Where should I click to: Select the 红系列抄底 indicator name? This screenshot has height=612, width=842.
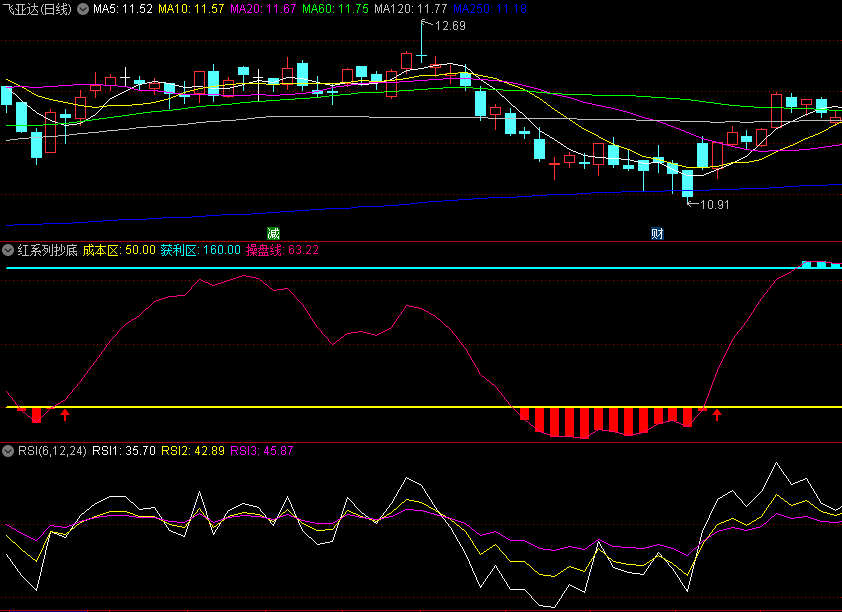pos(47,250)
